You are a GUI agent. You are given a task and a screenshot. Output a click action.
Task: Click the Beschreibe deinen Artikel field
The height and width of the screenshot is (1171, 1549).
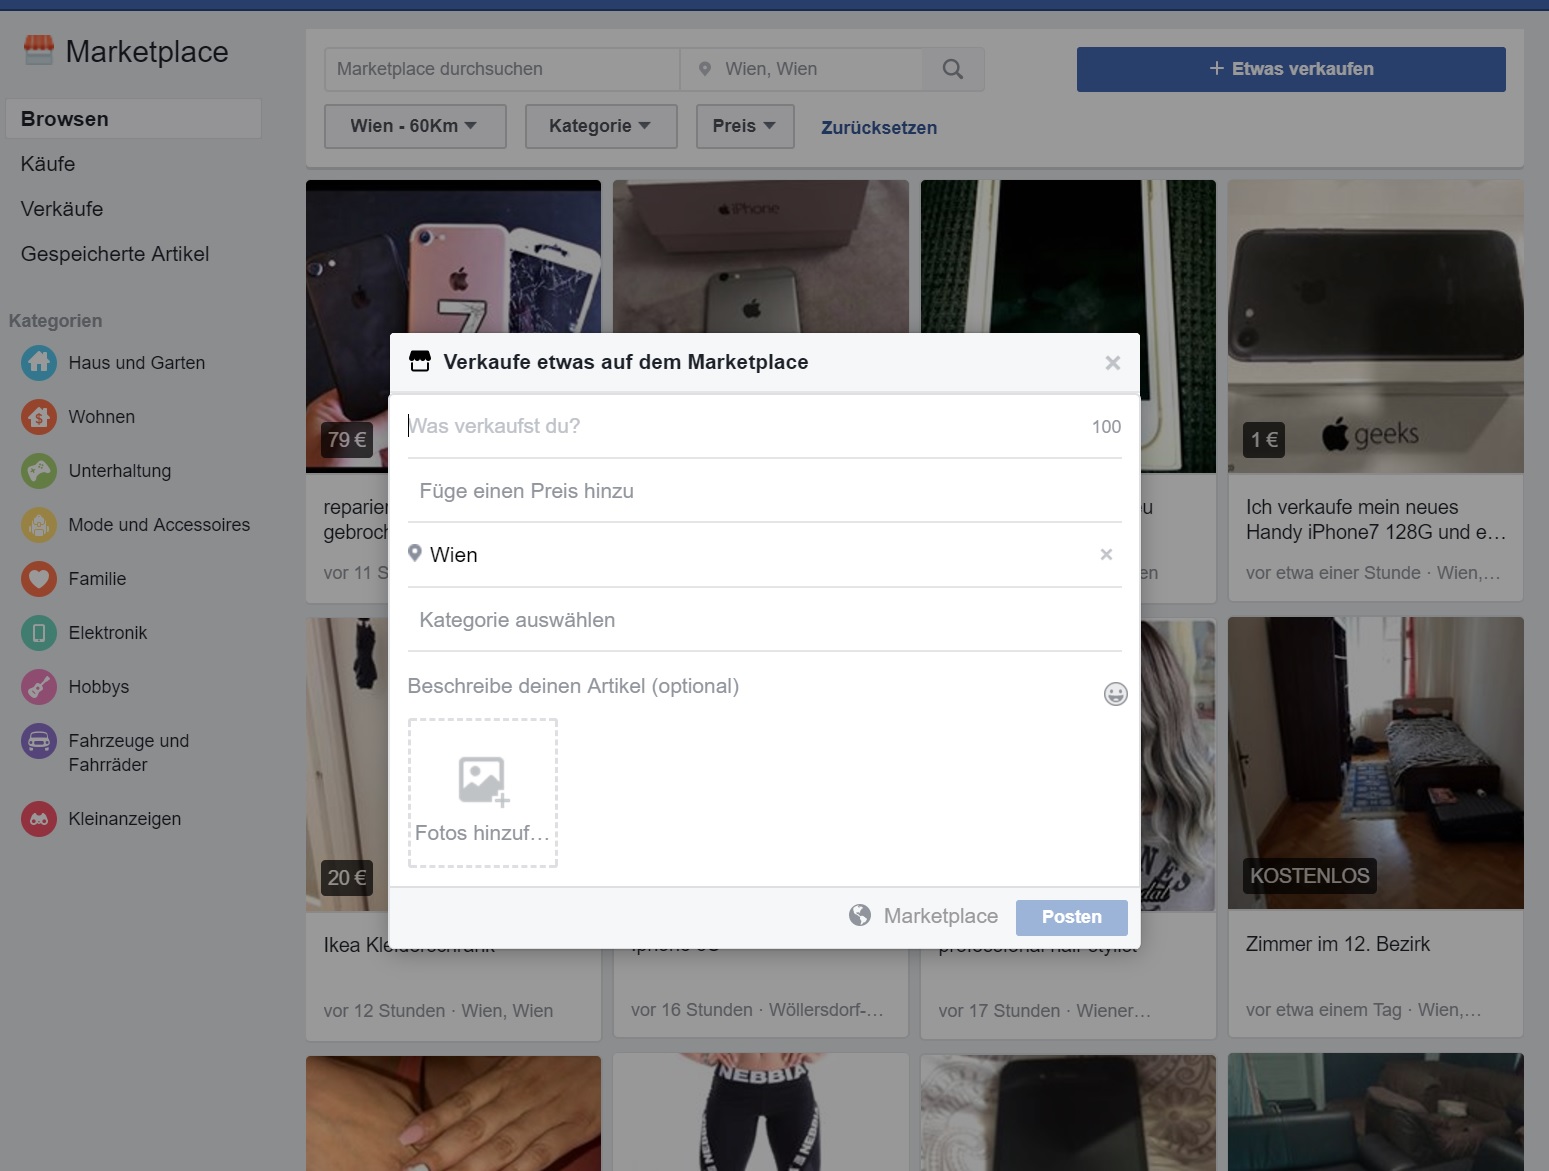(750, 686)
